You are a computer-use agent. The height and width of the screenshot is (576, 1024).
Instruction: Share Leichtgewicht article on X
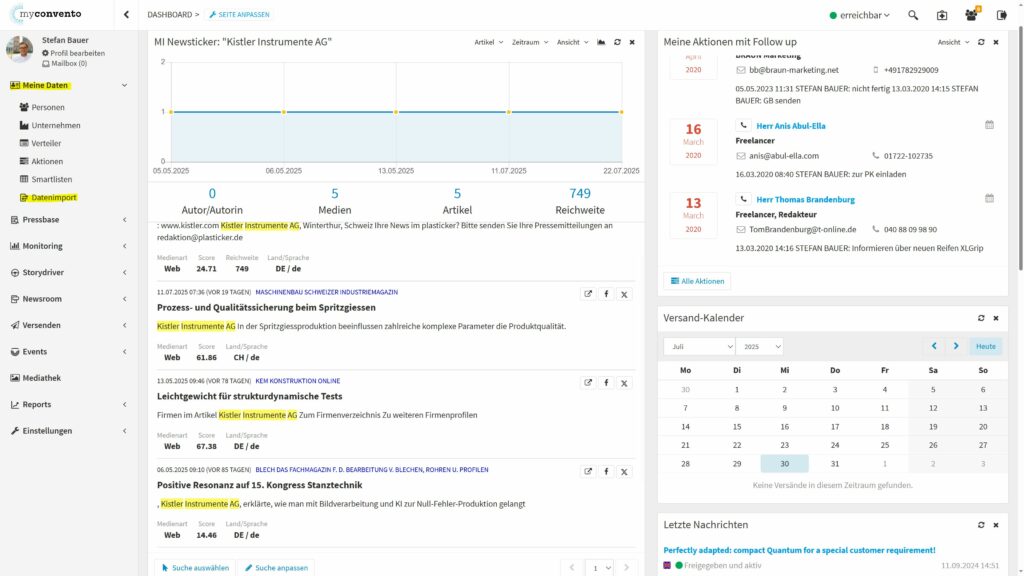(x=624, y=383)
